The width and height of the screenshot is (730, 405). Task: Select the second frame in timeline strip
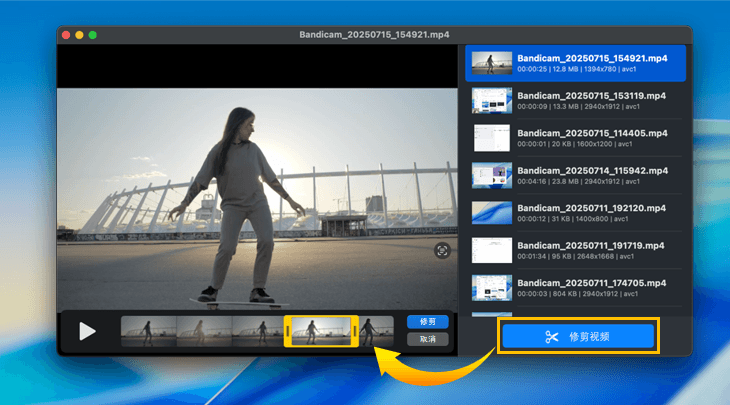pos(204,331)
